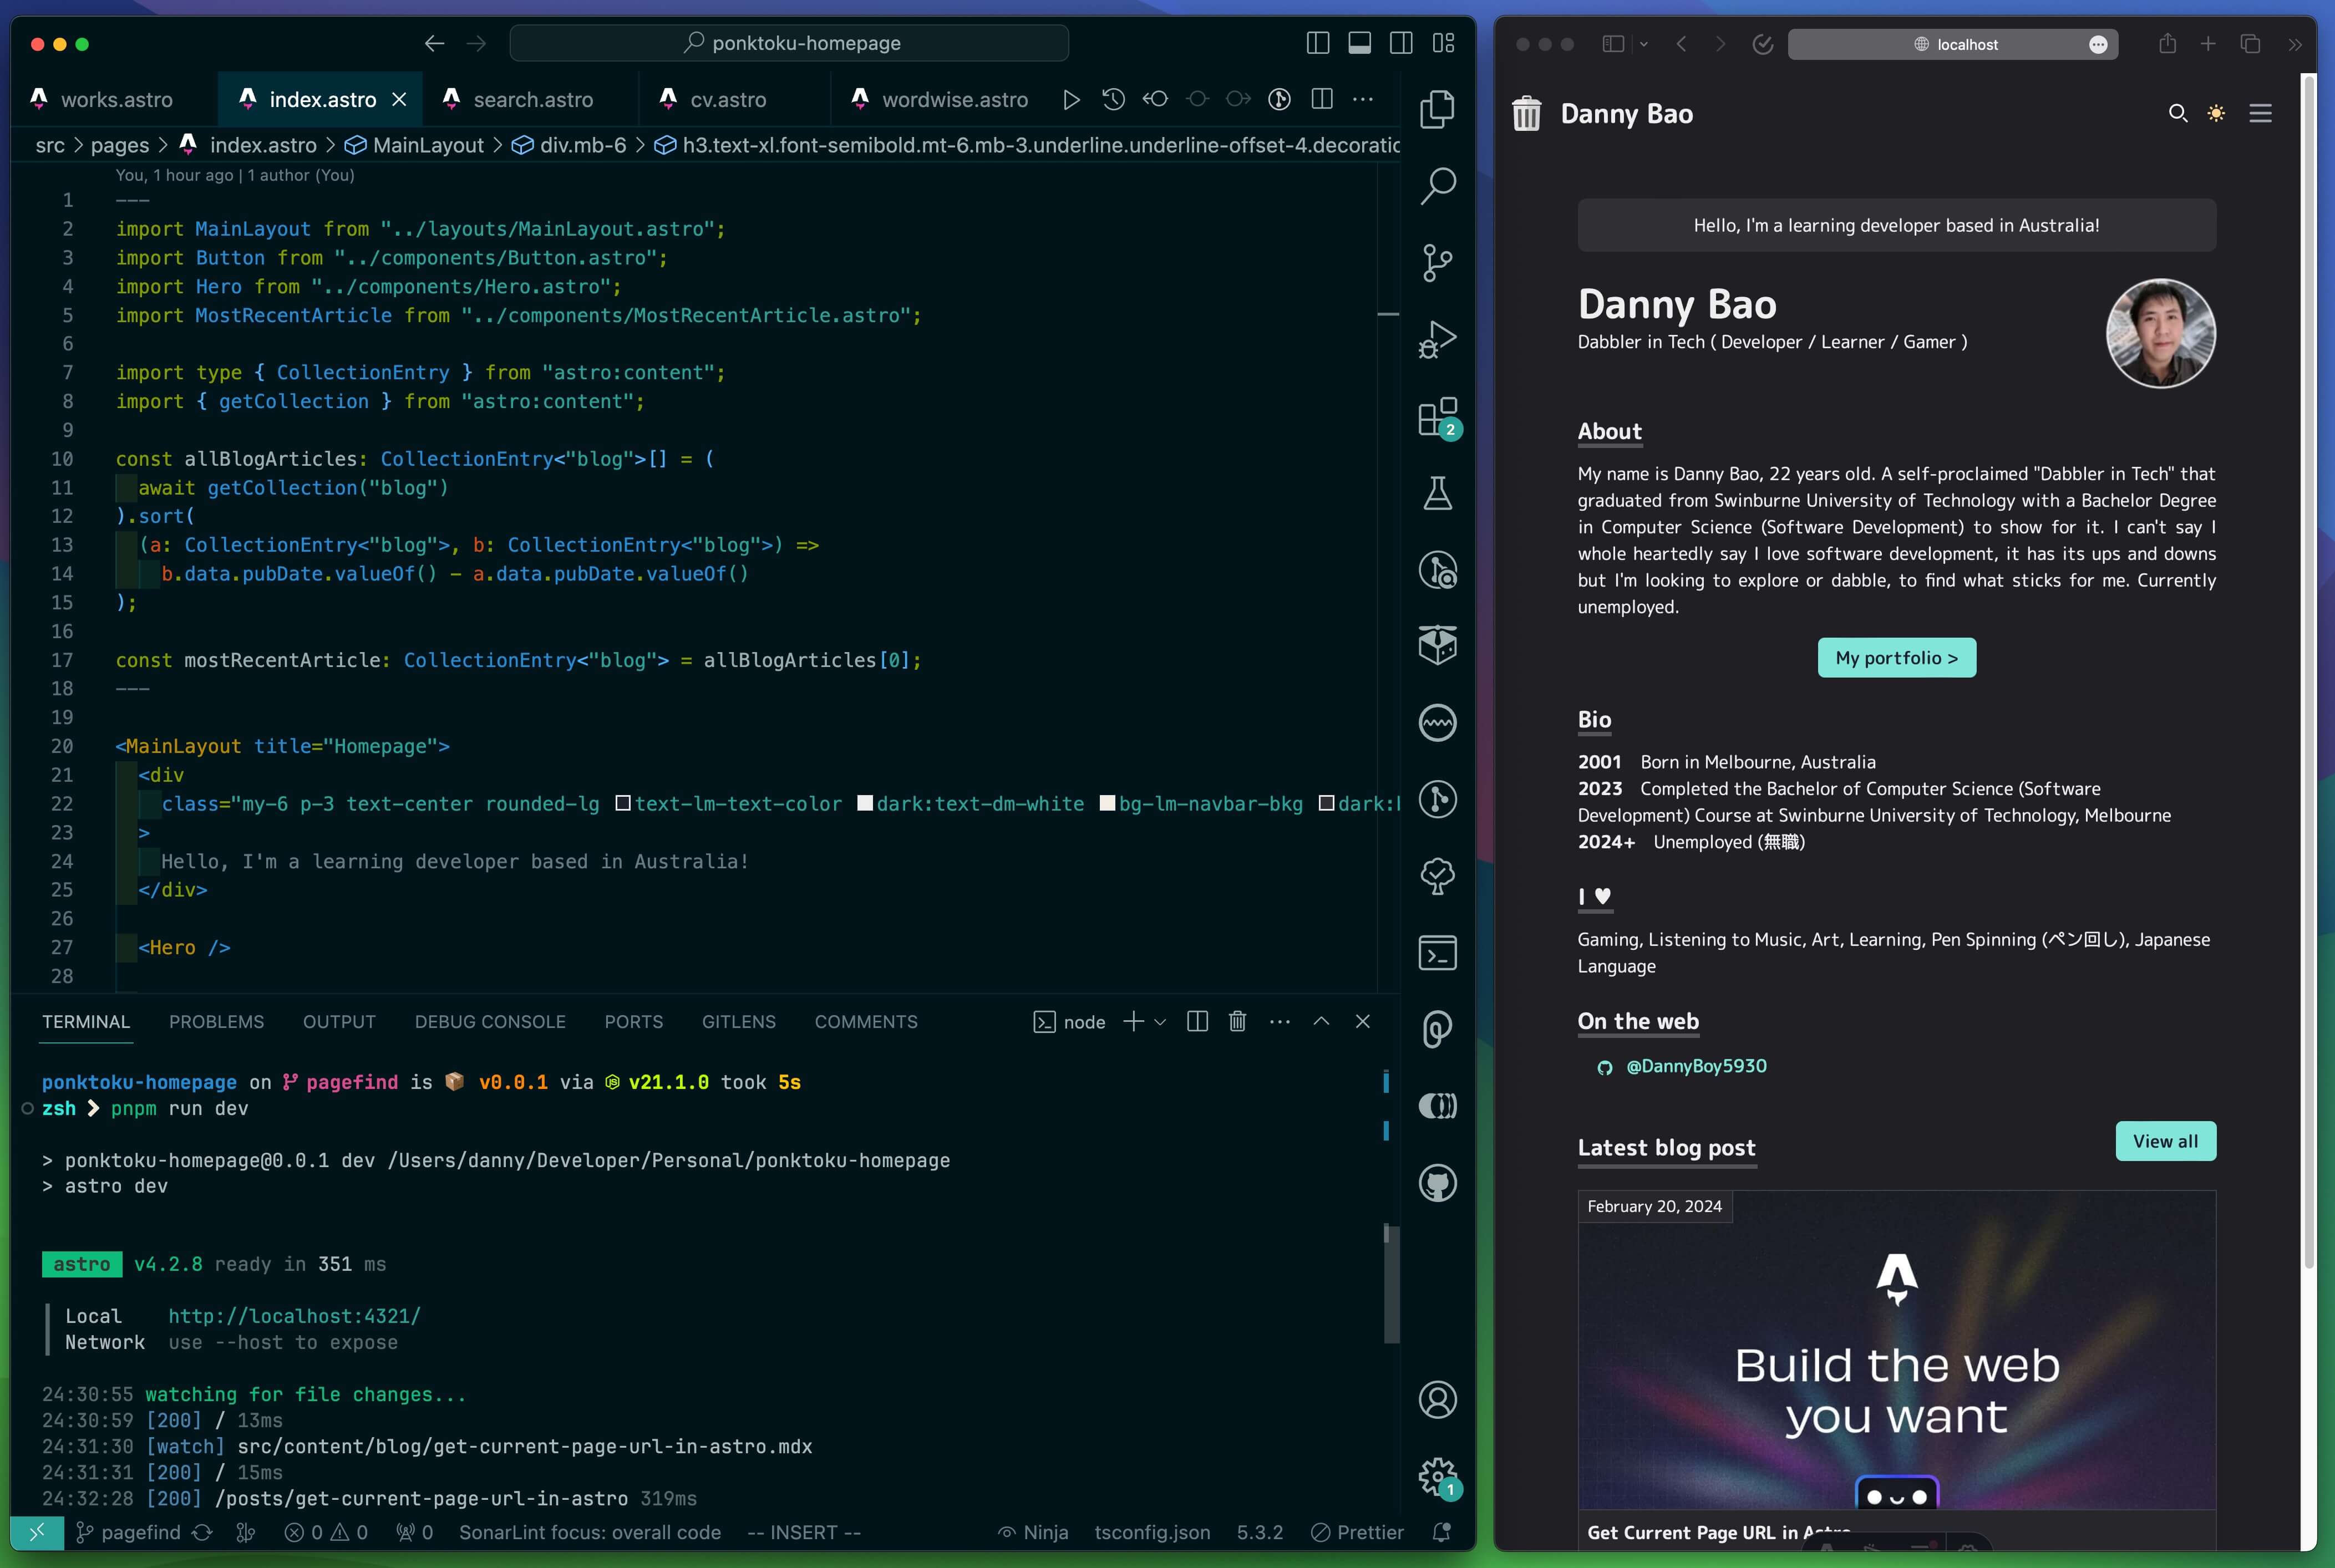Toggle the VS Code secondary side bar
The width and height of the screenshot is (2335, 1568).
1401,43
